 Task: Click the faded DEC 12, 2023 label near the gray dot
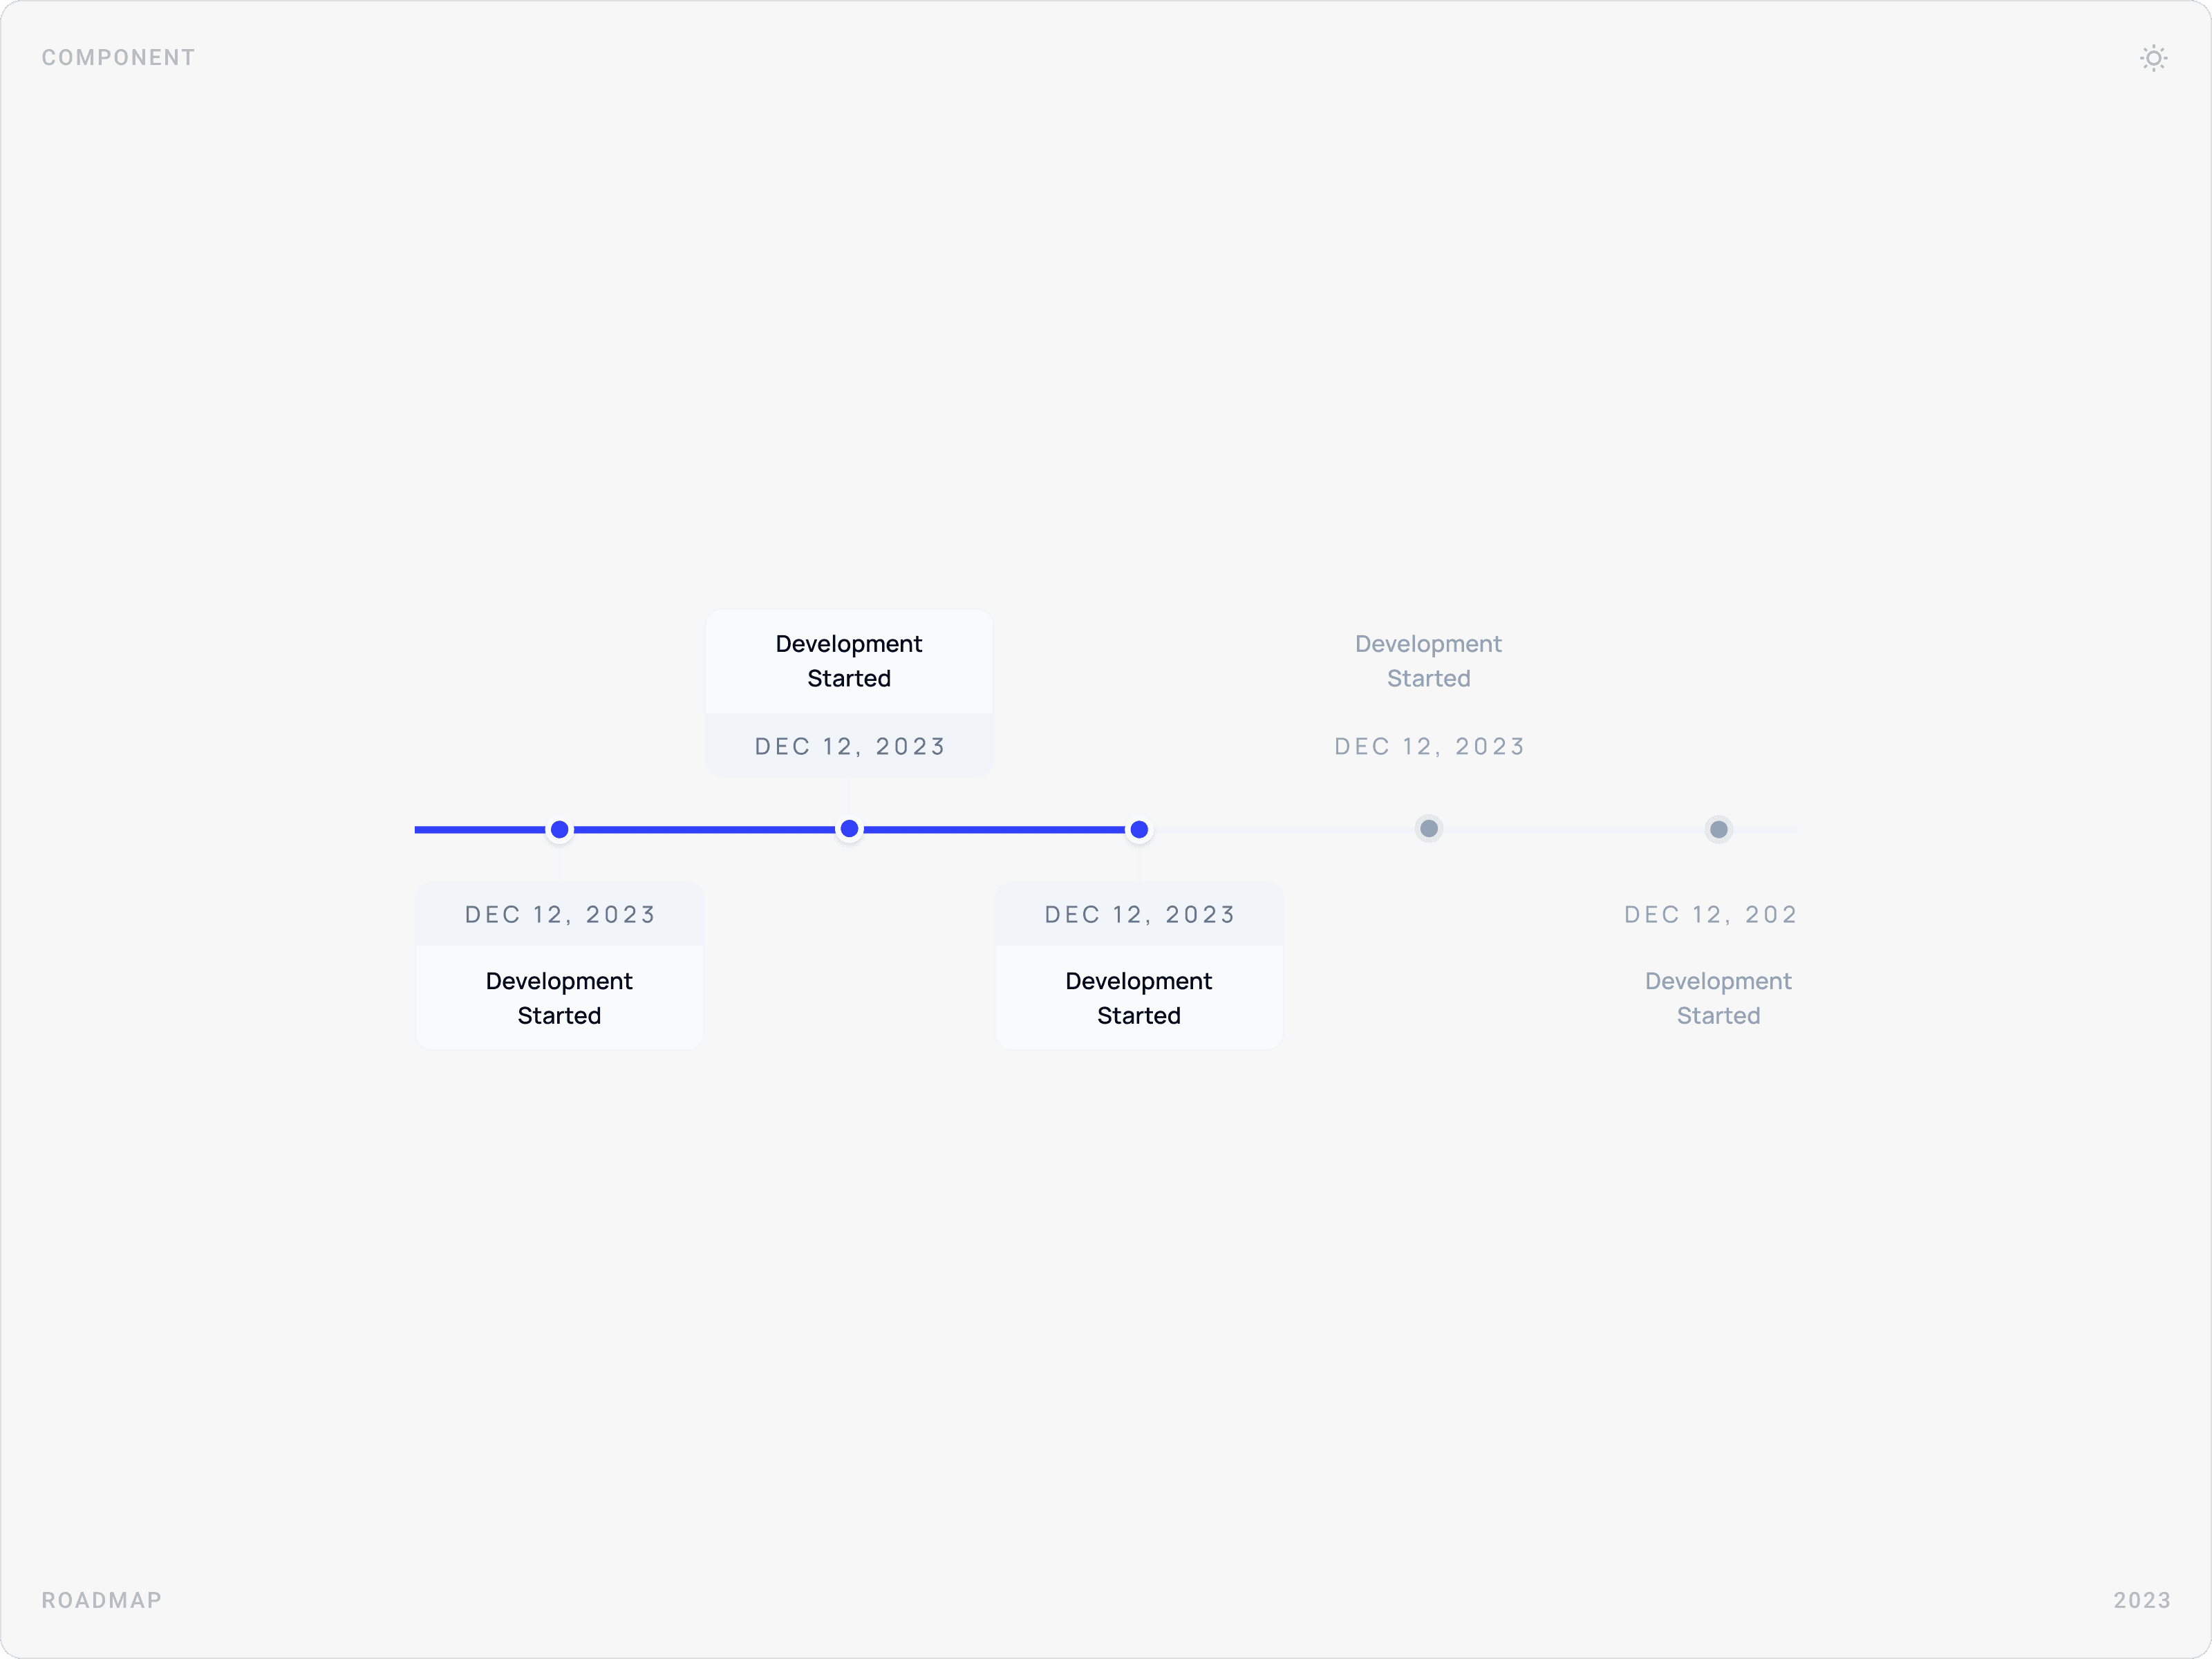[x=1428, y=745]
